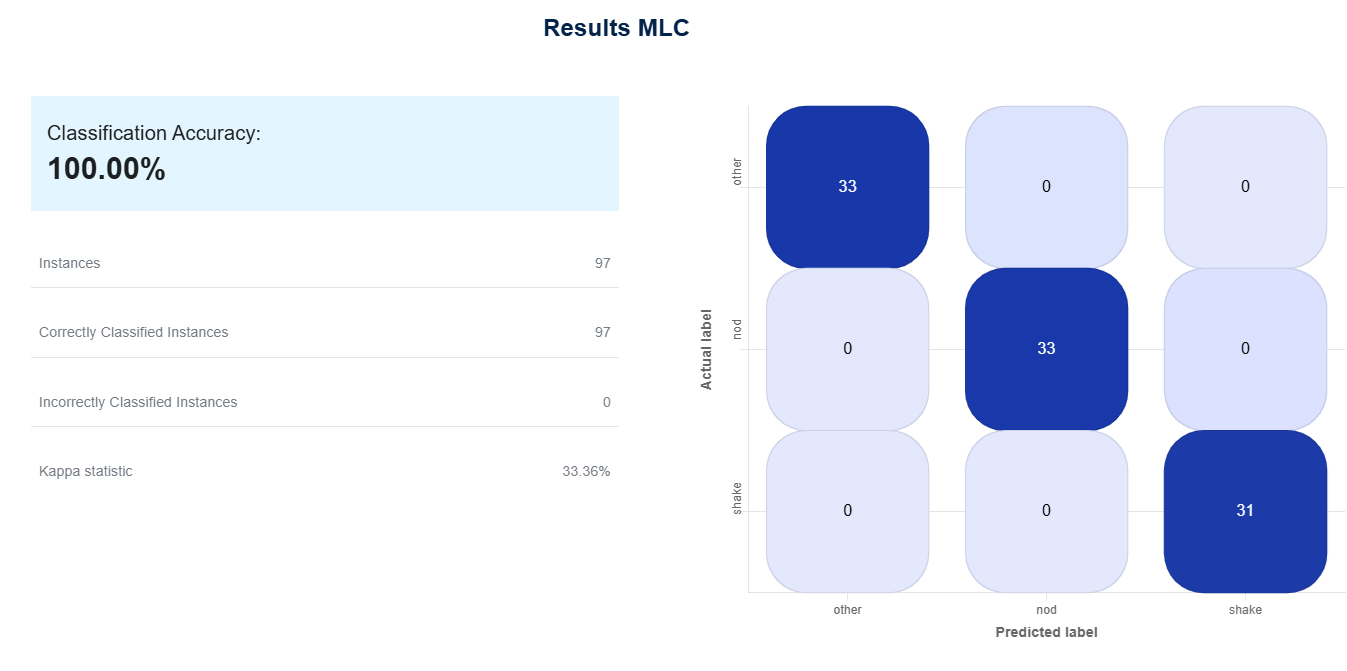Click the Kappa statistic value 33.36%
Image resolution: width=1347 pixels, height=671 pixels.
click(x=586, y=471)
